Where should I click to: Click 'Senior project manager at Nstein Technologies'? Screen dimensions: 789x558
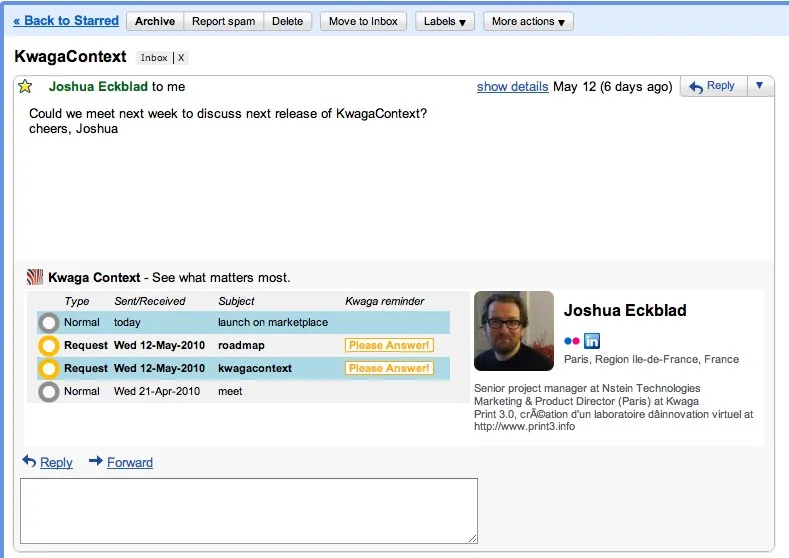tap(587, 388)
